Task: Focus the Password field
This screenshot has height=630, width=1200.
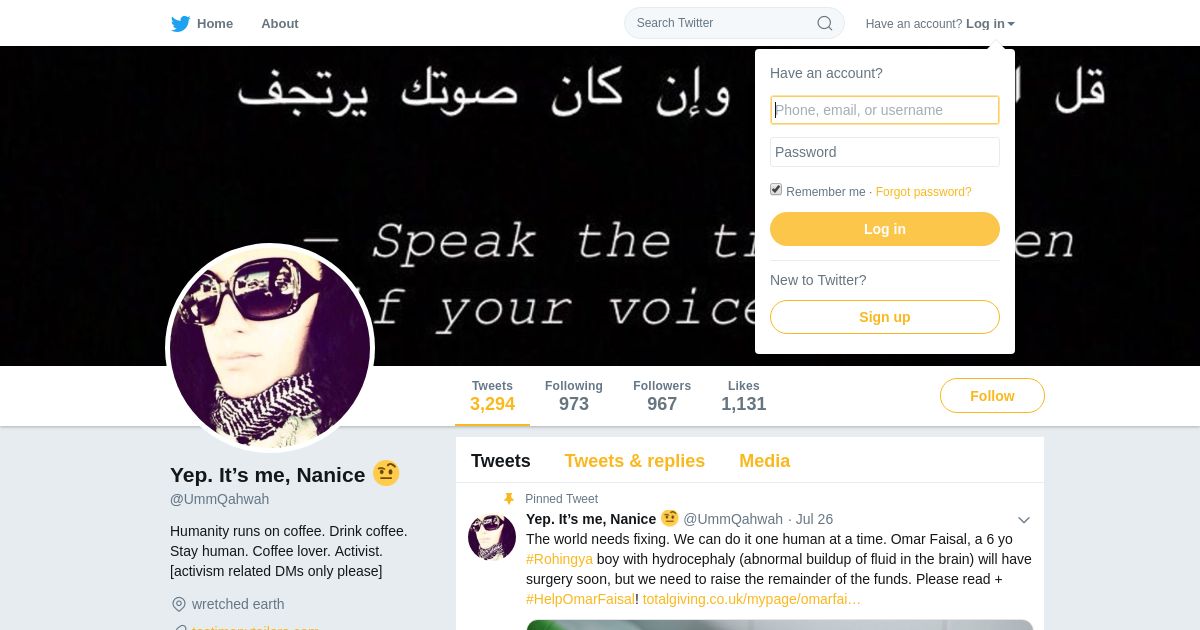Action: (885, 152)
